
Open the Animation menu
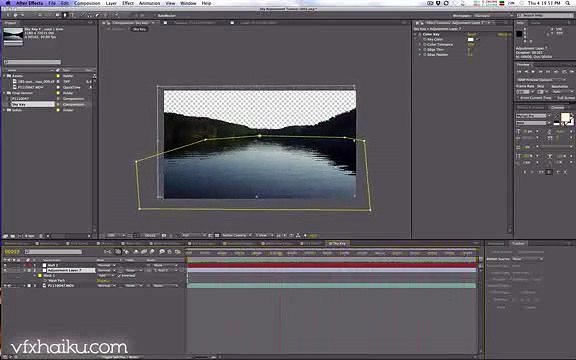(x=150, y=3)
